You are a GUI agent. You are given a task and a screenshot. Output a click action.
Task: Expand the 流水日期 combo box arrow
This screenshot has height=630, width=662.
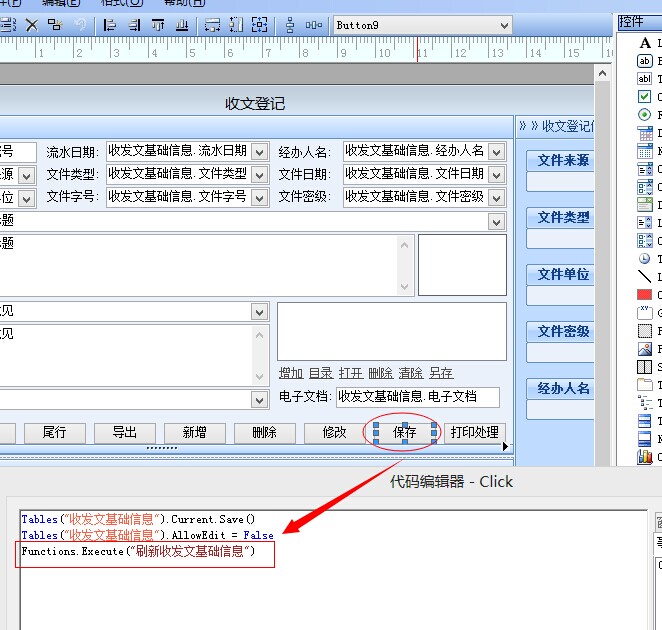click(260, 152)
